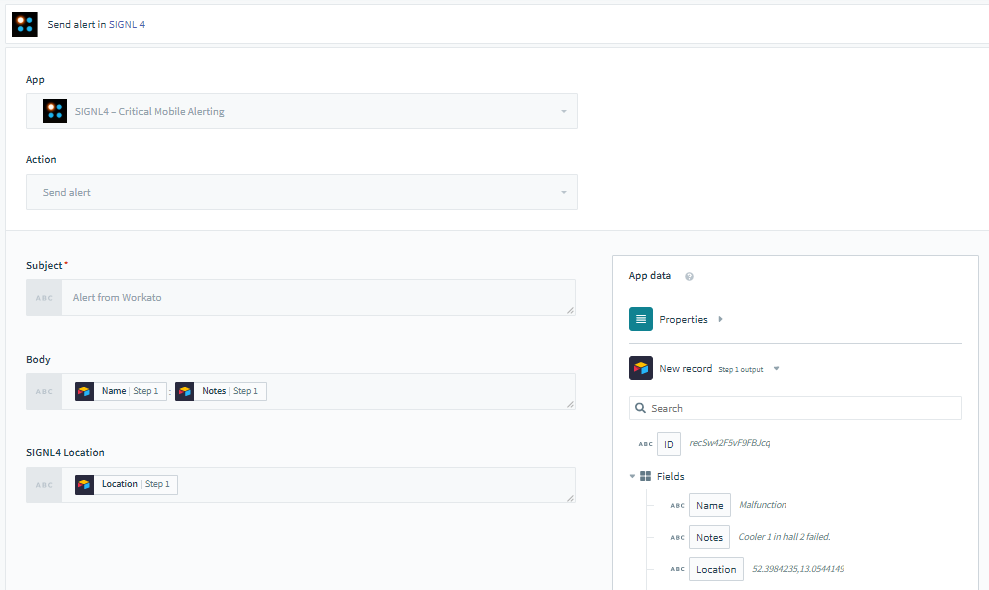Select the Location datapill in Fields

[x=716, y=569]
